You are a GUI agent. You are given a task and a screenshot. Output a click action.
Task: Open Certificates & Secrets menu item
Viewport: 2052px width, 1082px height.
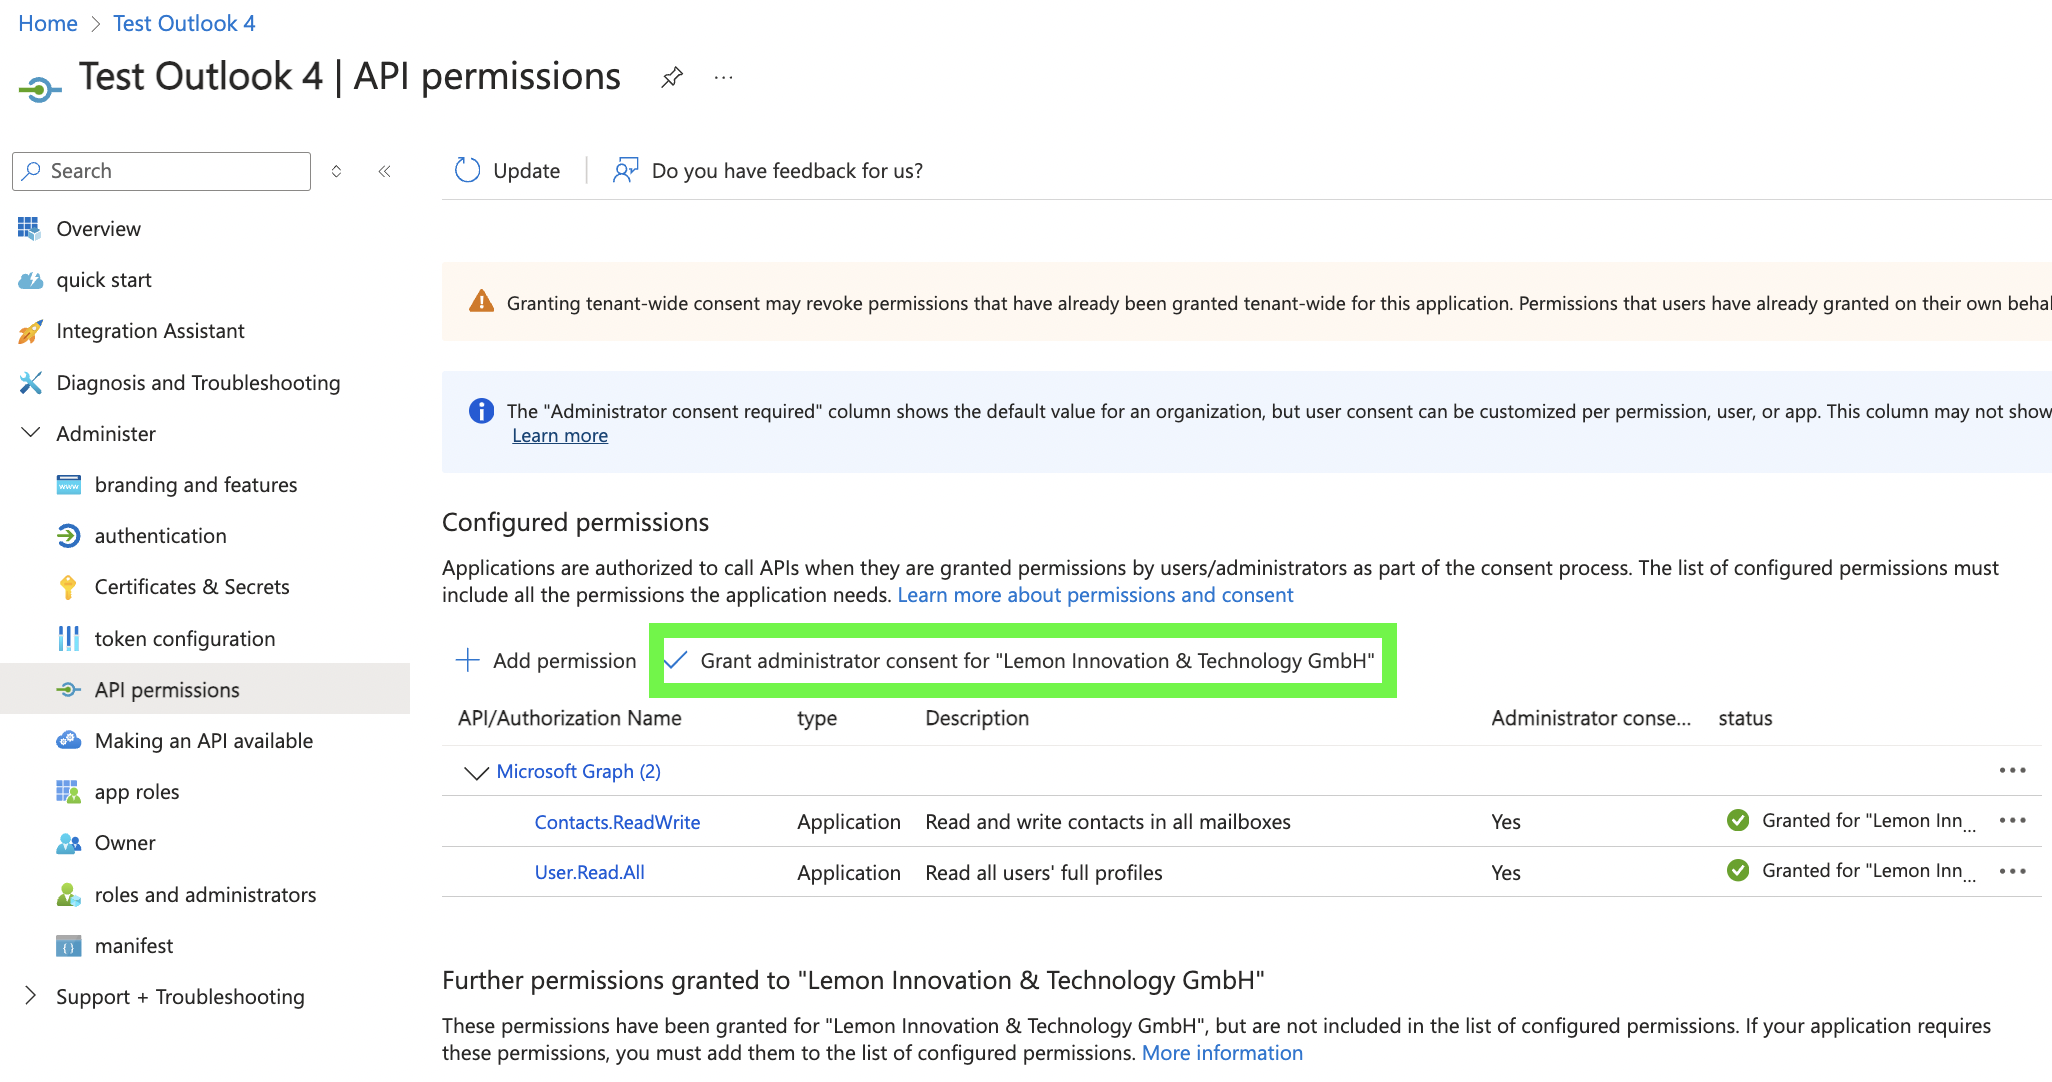pyautogui.click(x=191, y=587)
